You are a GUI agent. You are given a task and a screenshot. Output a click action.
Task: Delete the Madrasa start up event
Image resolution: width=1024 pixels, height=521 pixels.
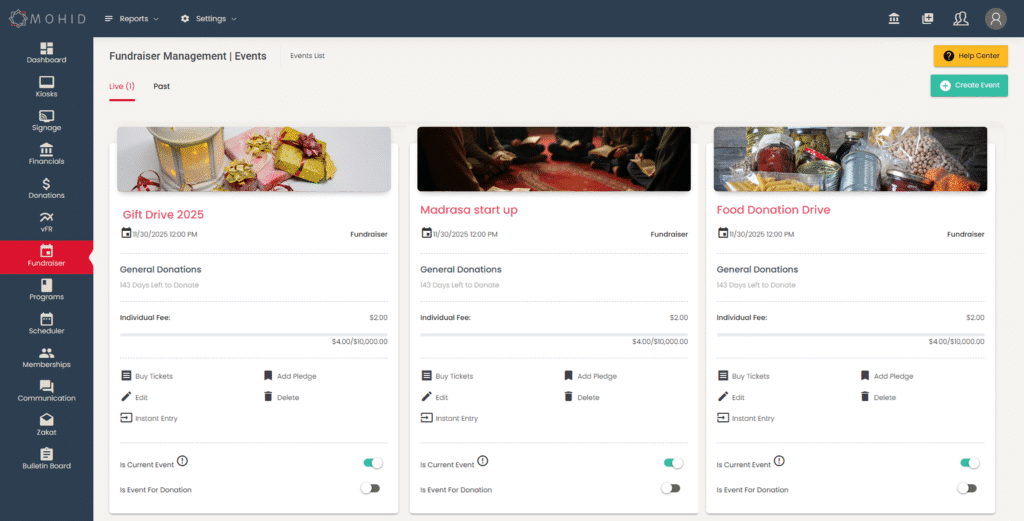(x=581, y=397)
